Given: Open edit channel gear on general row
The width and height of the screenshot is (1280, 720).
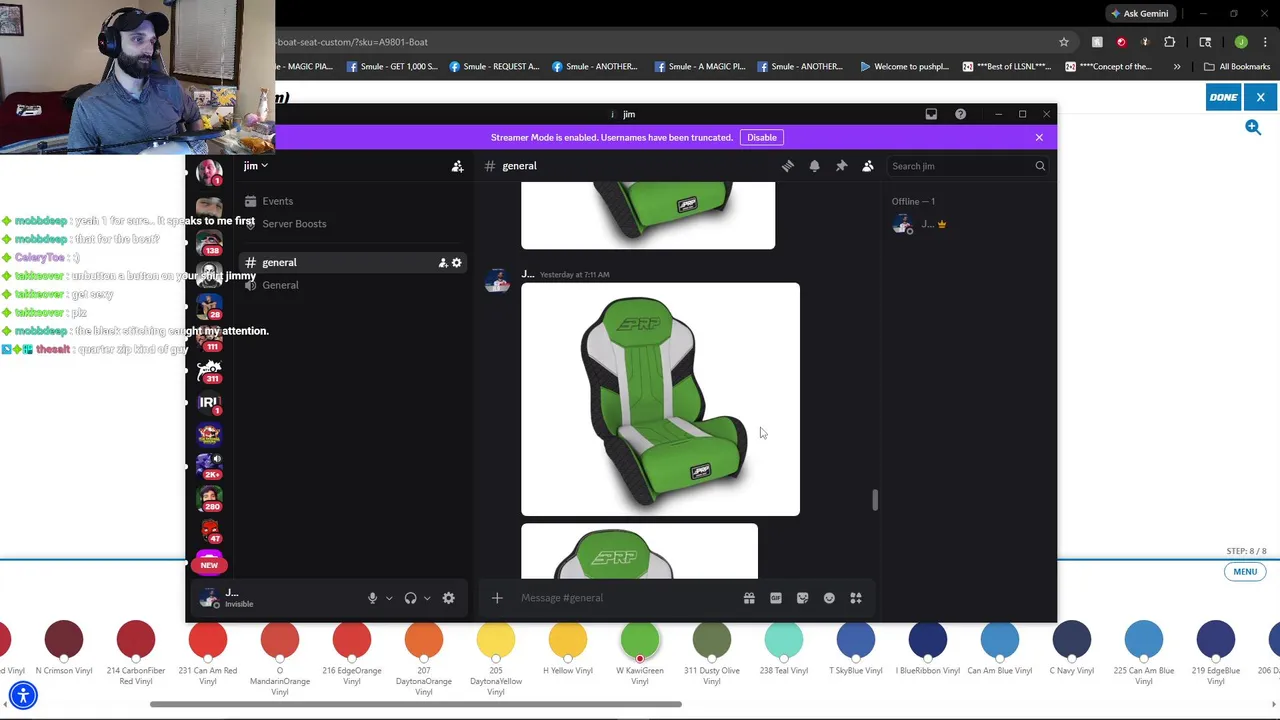Looking at the screenshot, I should coord(457,262).
